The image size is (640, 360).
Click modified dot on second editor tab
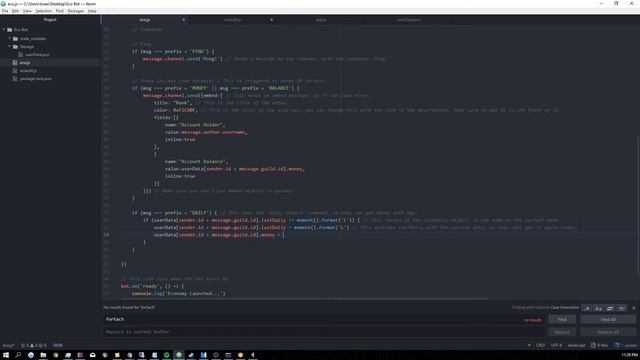[271, 20]
